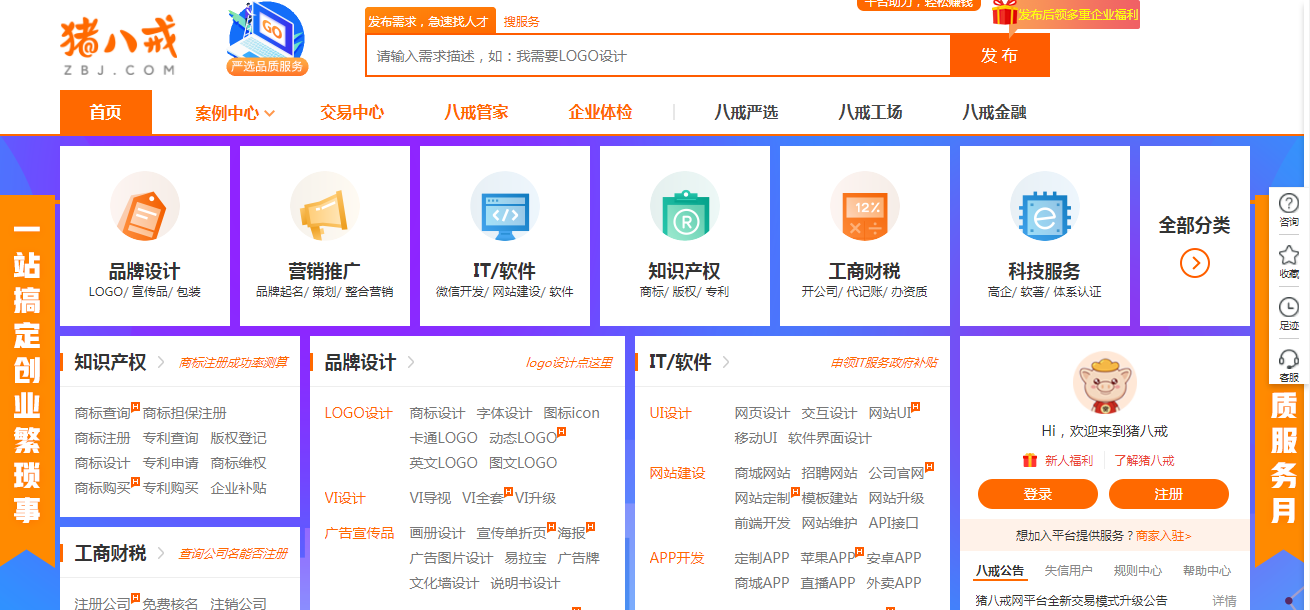The width and height of the screenshot is (1310, 610).
Task: Select the 知识产权 clipboard icon
Action: [684, 206]
